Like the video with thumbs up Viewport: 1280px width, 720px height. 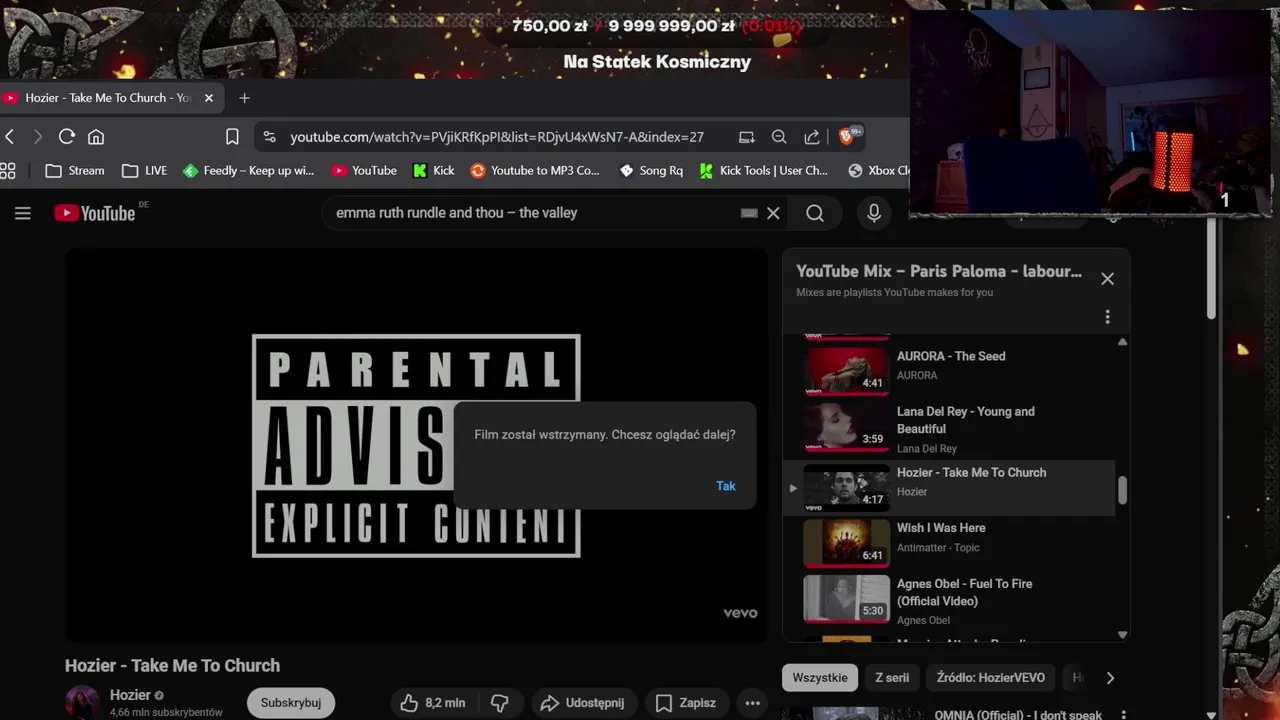click(431, 703)
